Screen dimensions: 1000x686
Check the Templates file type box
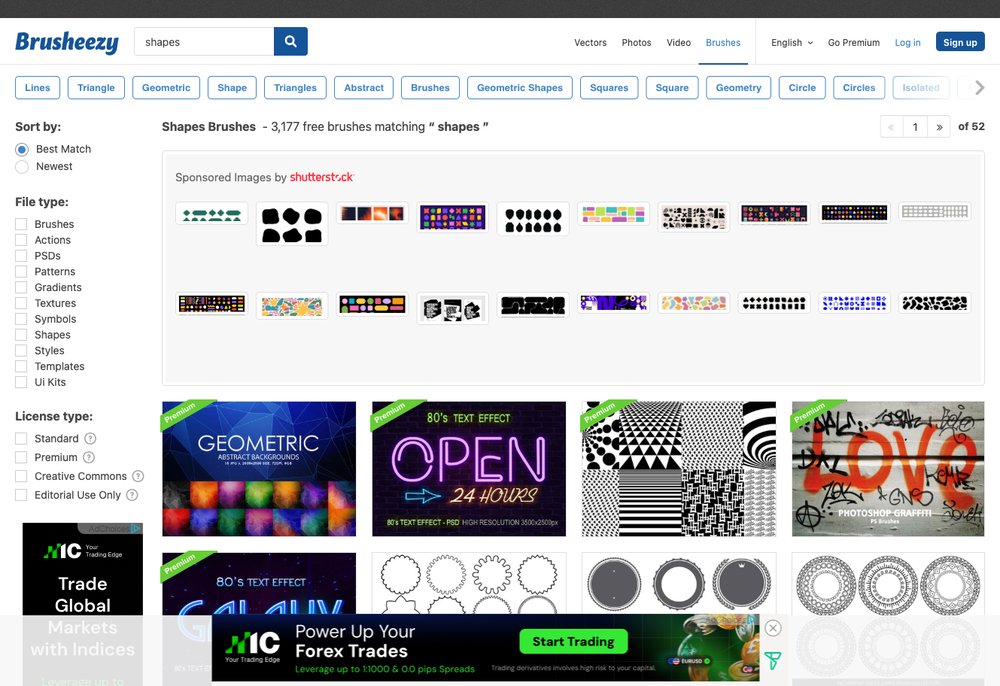pyautogui.click(x=21, y=367)
